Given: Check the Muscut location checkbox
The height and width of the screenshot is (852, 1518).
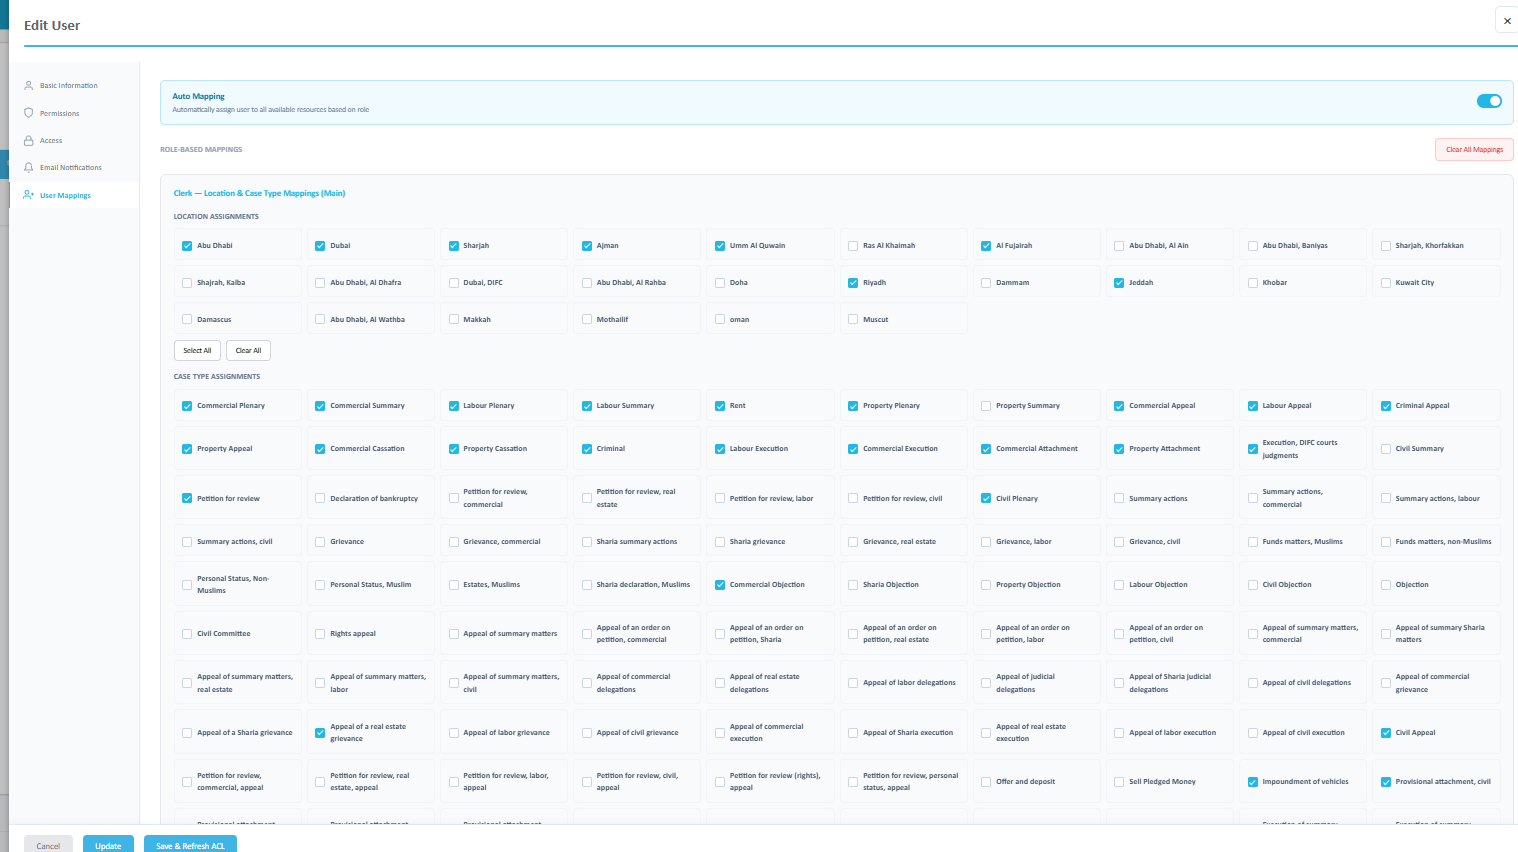Looking at the screenshot, I should (853, 320).
